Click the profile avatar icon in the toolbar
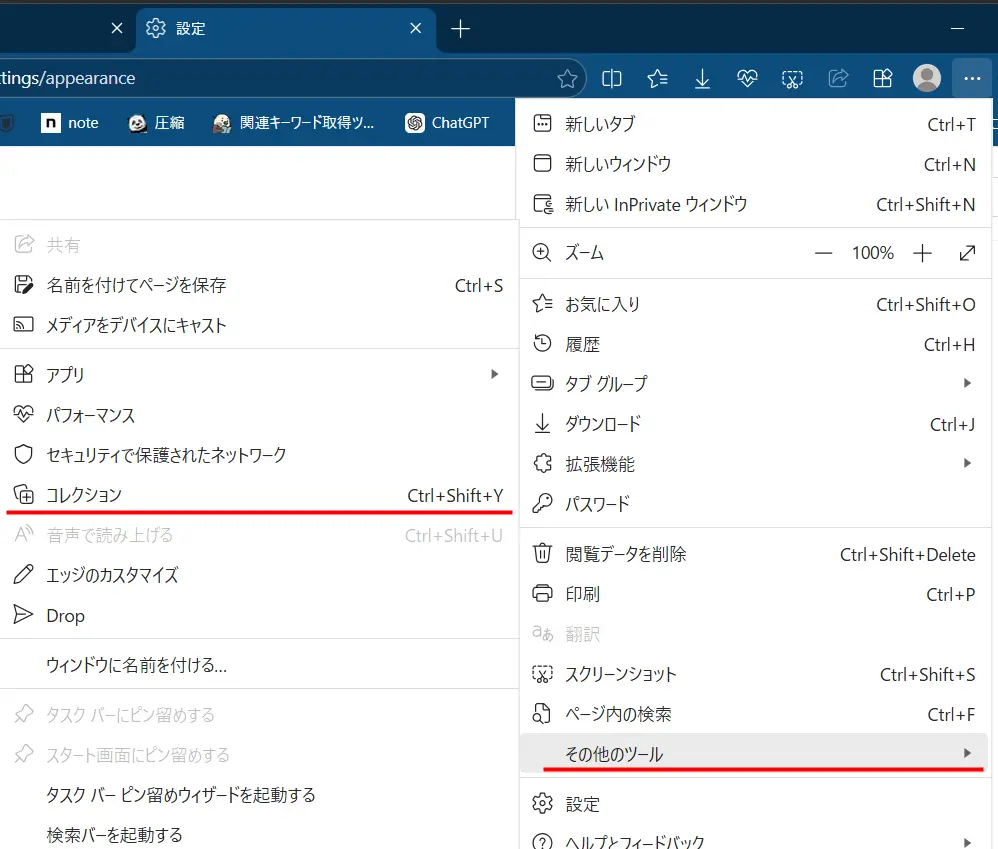This screenshot has height=849, width=998. click(927, 78)
